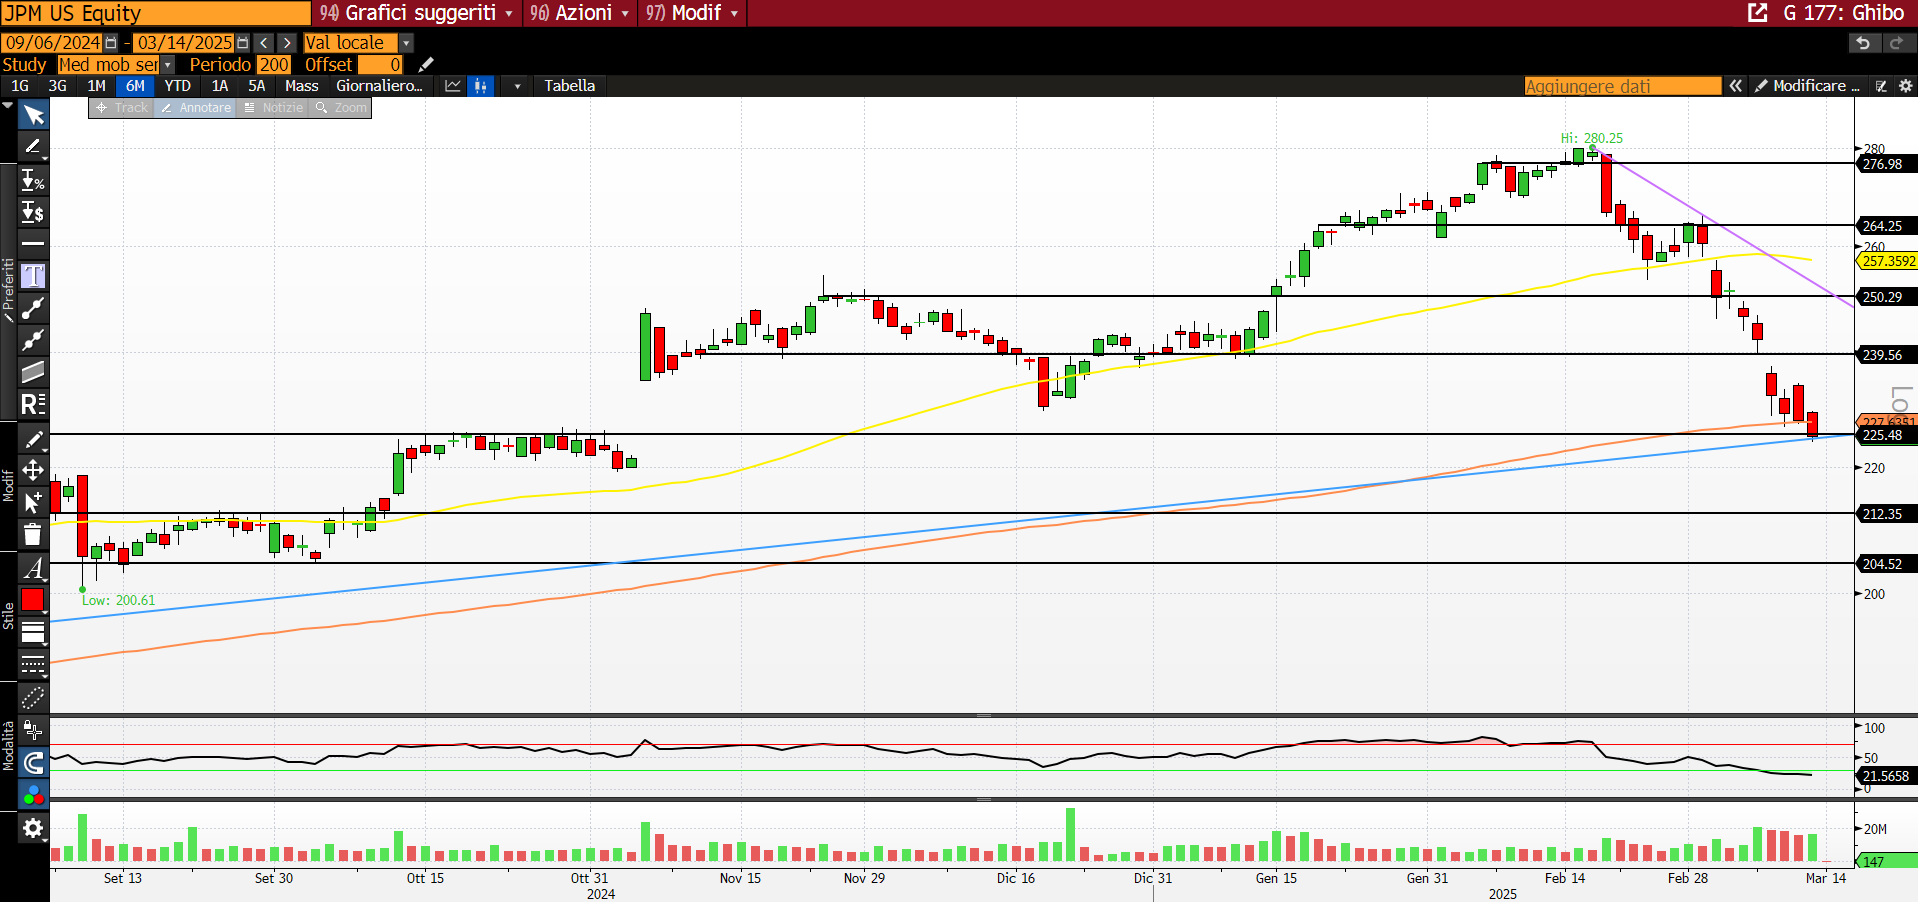This screenshot has height=902, width=1918.
Task: Select the 1G time range
Action: [x=20, y=86]
